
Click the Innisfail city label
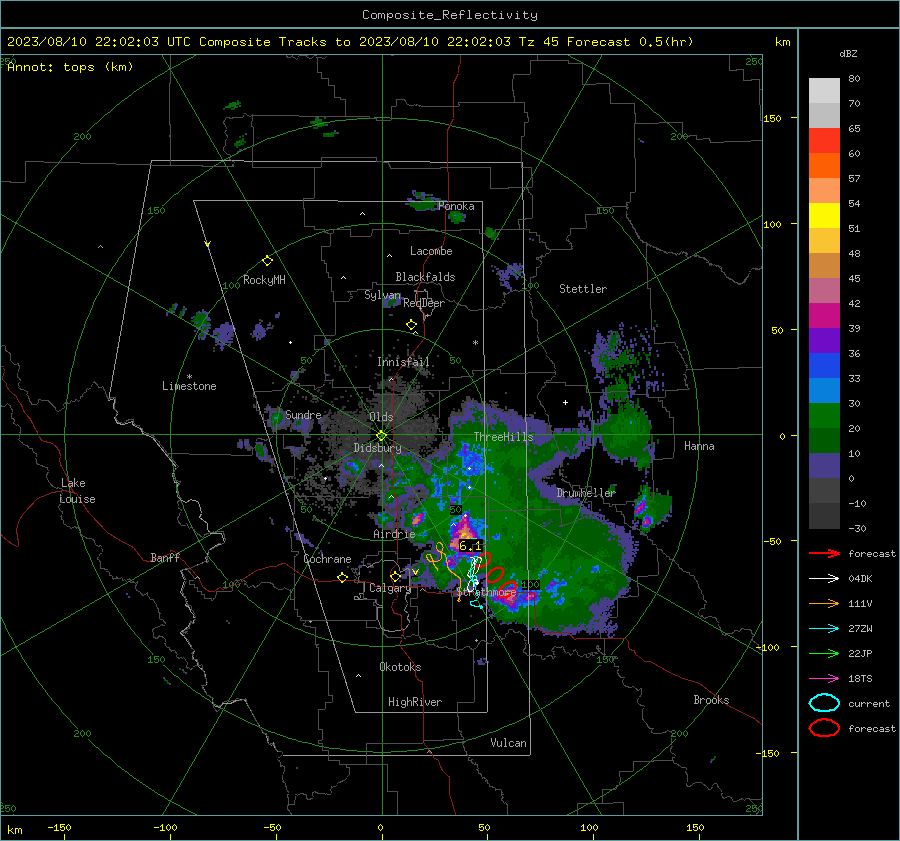403,362
